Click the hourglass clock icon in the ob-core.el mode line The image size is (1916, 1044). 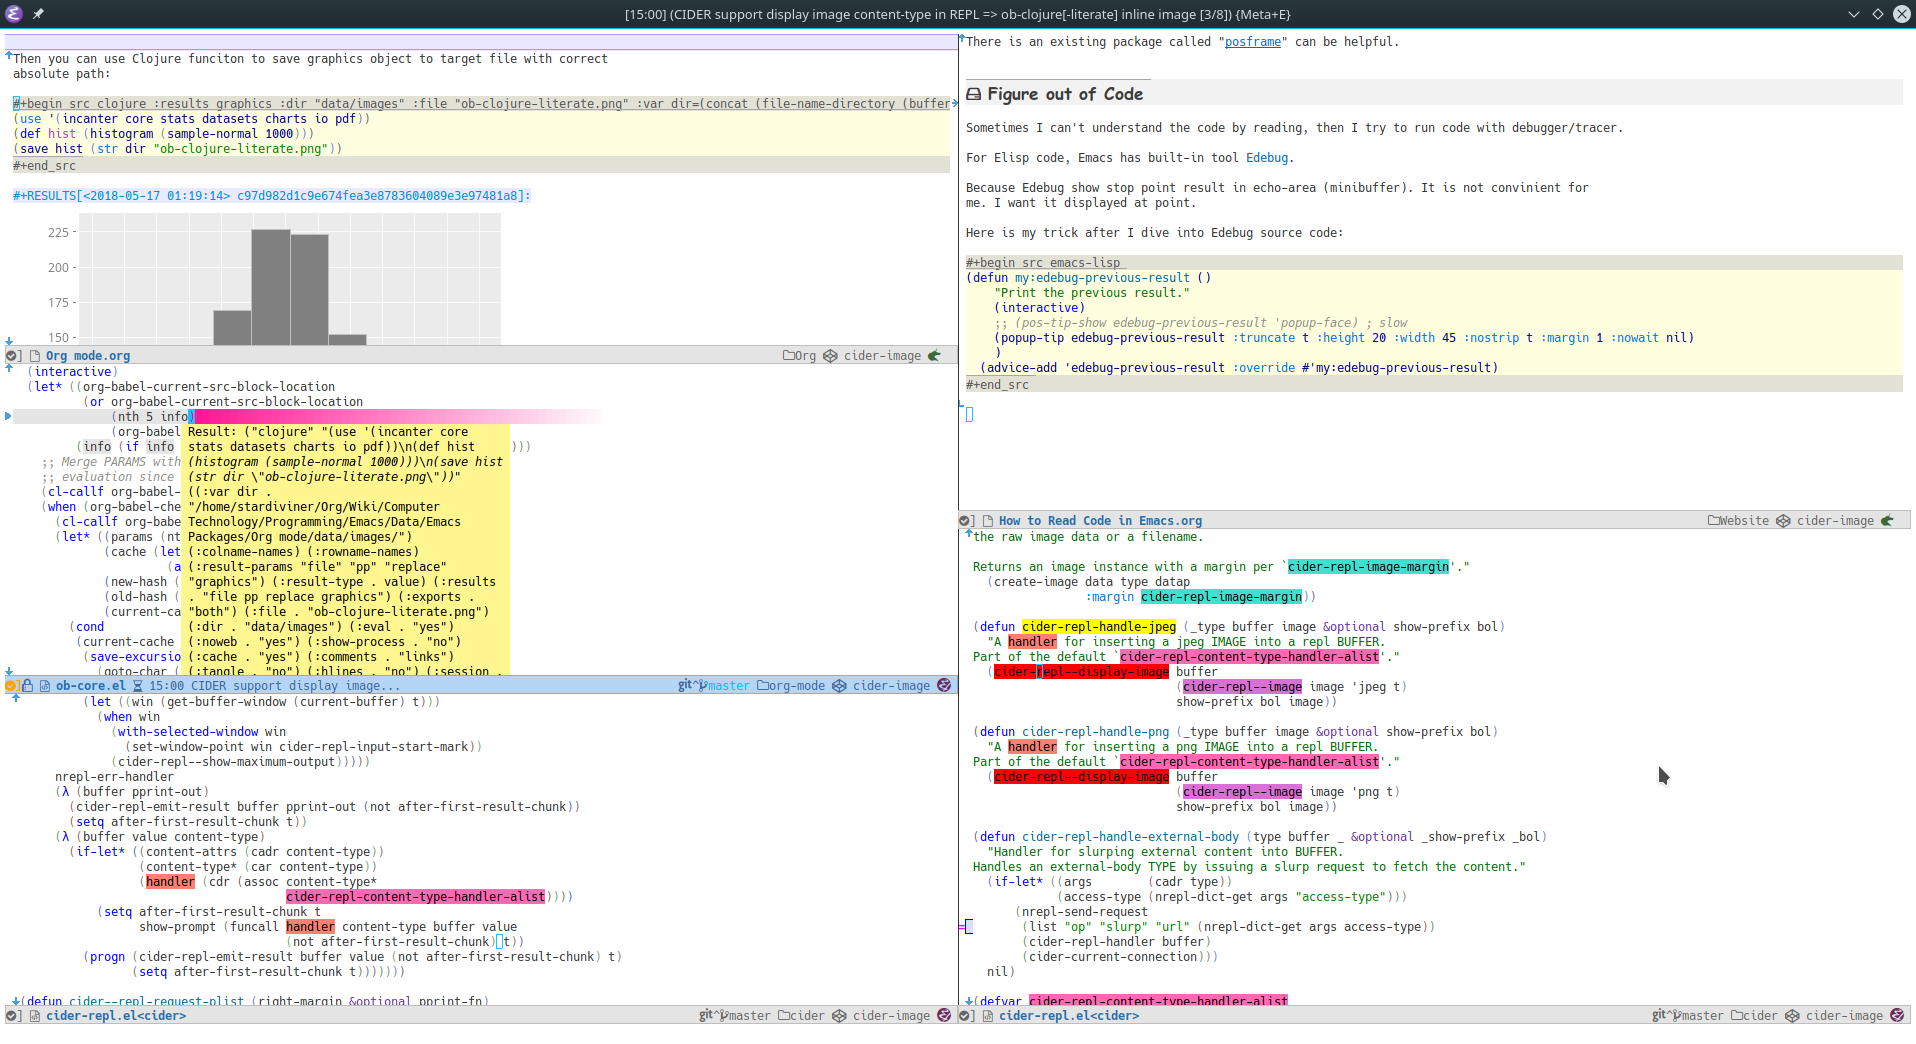tap(138, 686)
